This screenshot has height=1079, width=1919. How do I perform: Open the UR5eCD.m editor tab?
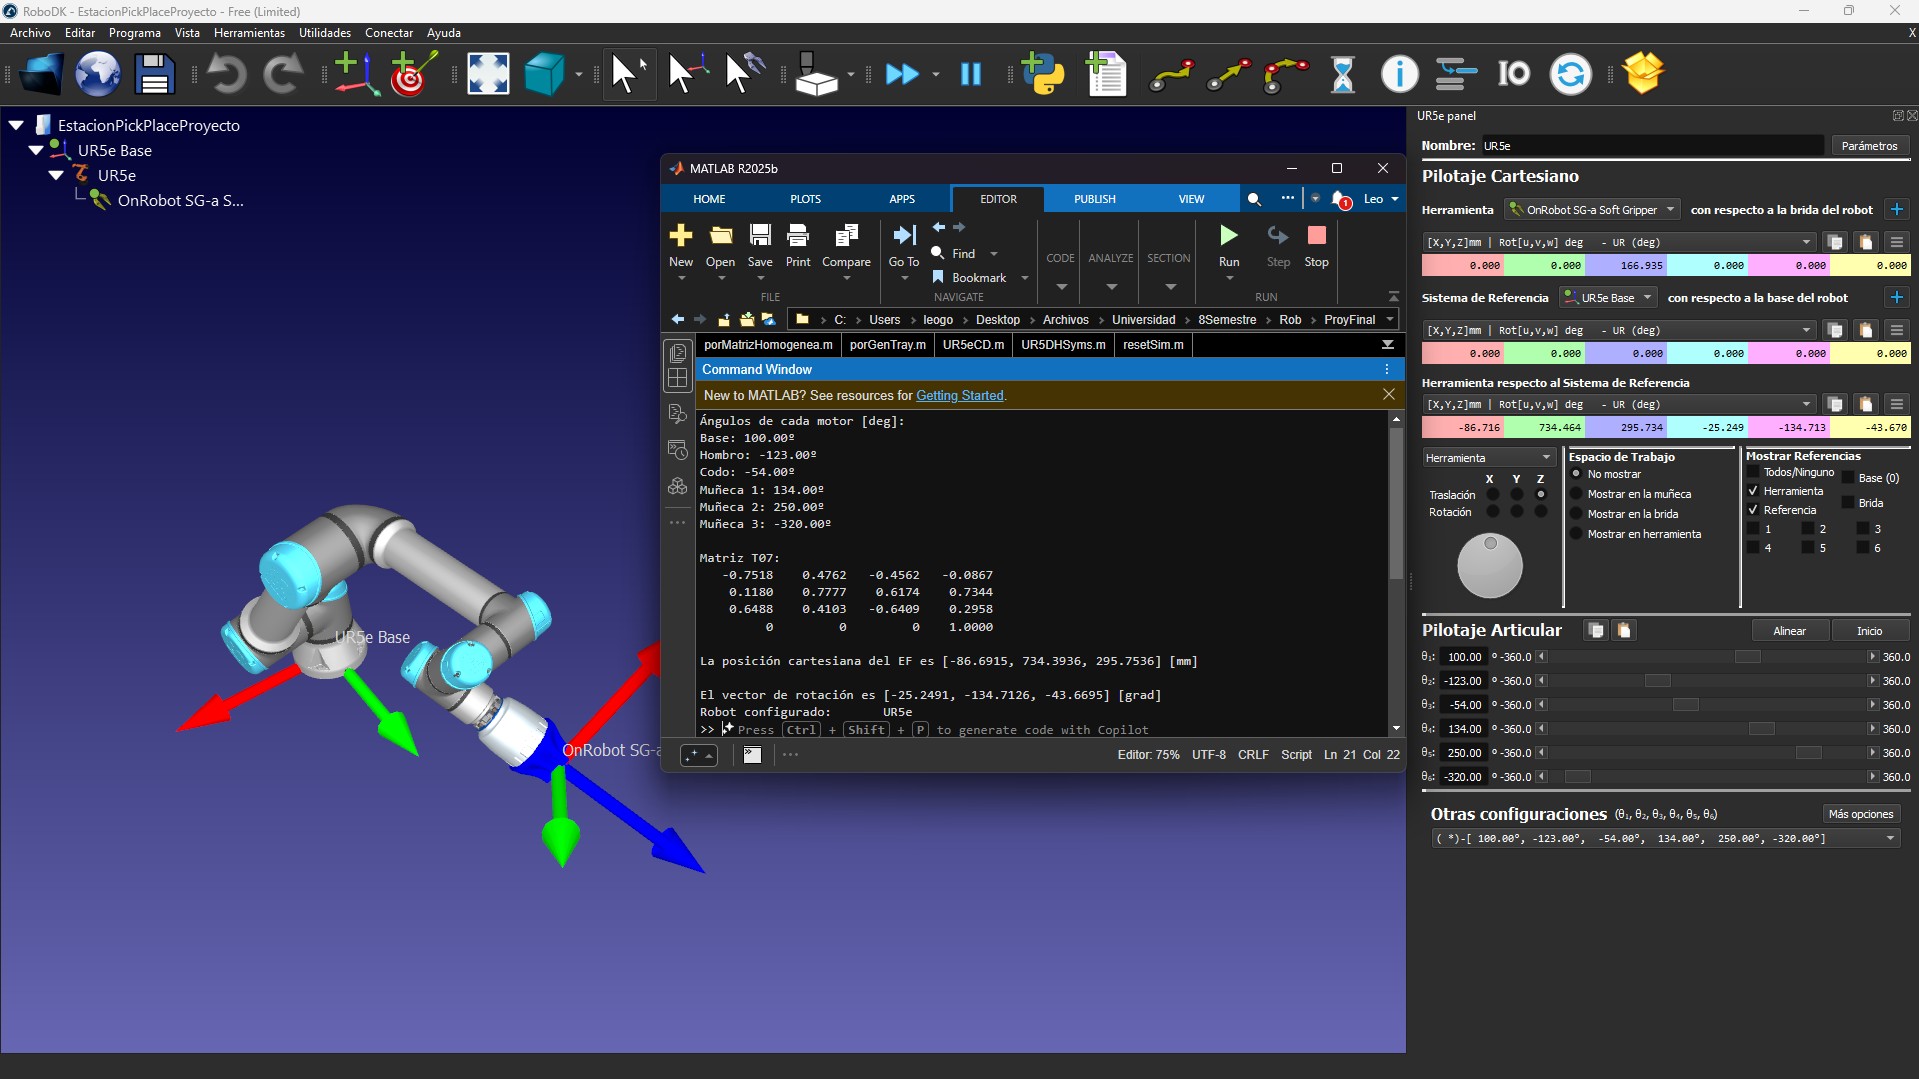(x=973, y=345)
